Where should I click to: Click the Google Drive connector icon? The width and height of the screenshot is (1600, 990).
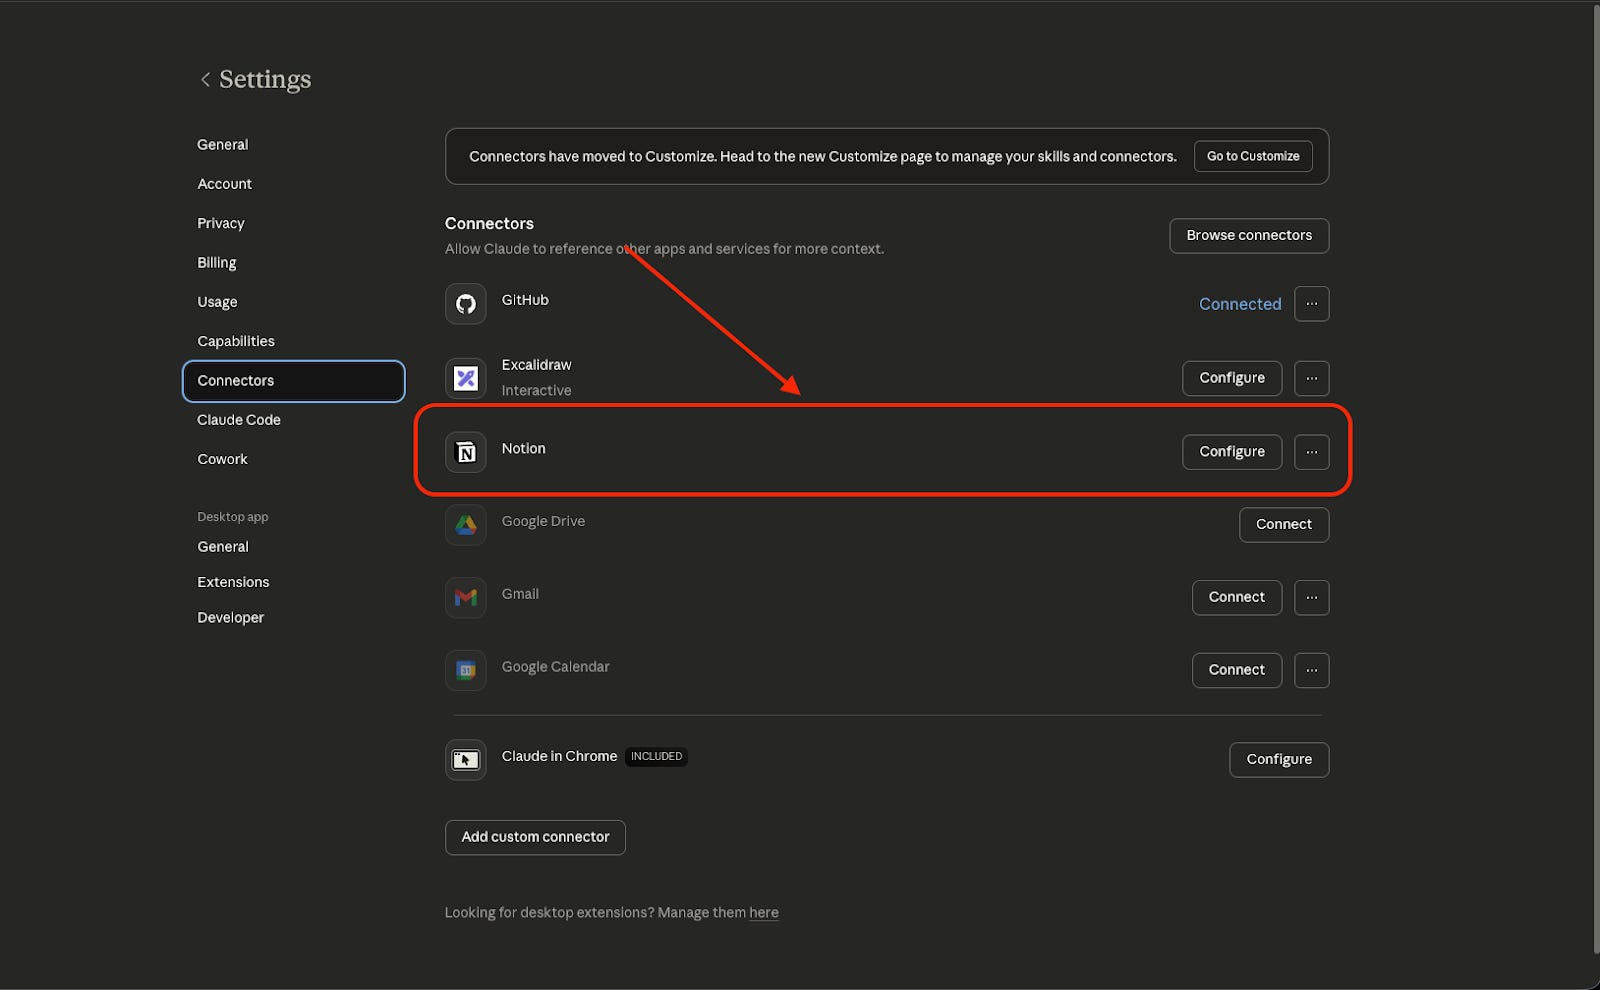coord(466,525)
